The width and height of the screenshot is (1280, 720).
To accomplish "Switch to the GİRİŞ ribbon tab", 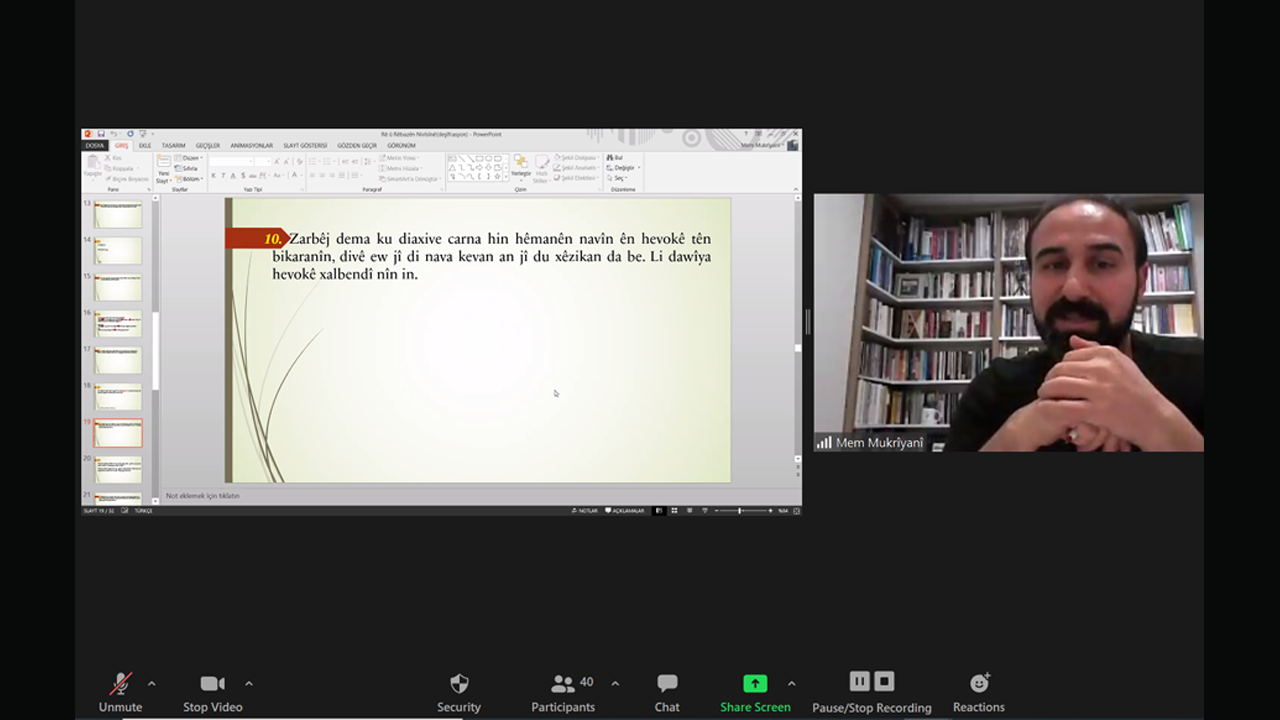I will pos(122,146).
